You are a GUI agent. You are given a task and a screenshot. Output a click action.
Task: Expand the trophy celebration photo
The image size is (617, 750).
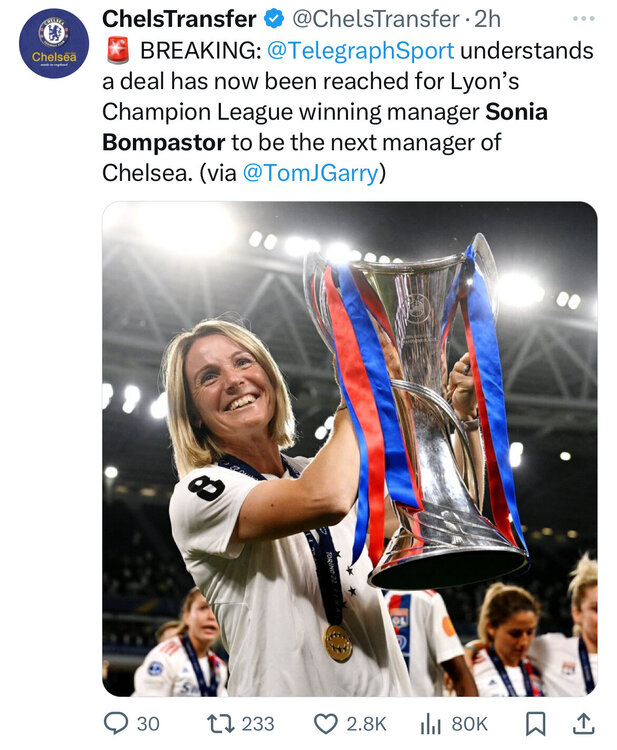(350, 449)
